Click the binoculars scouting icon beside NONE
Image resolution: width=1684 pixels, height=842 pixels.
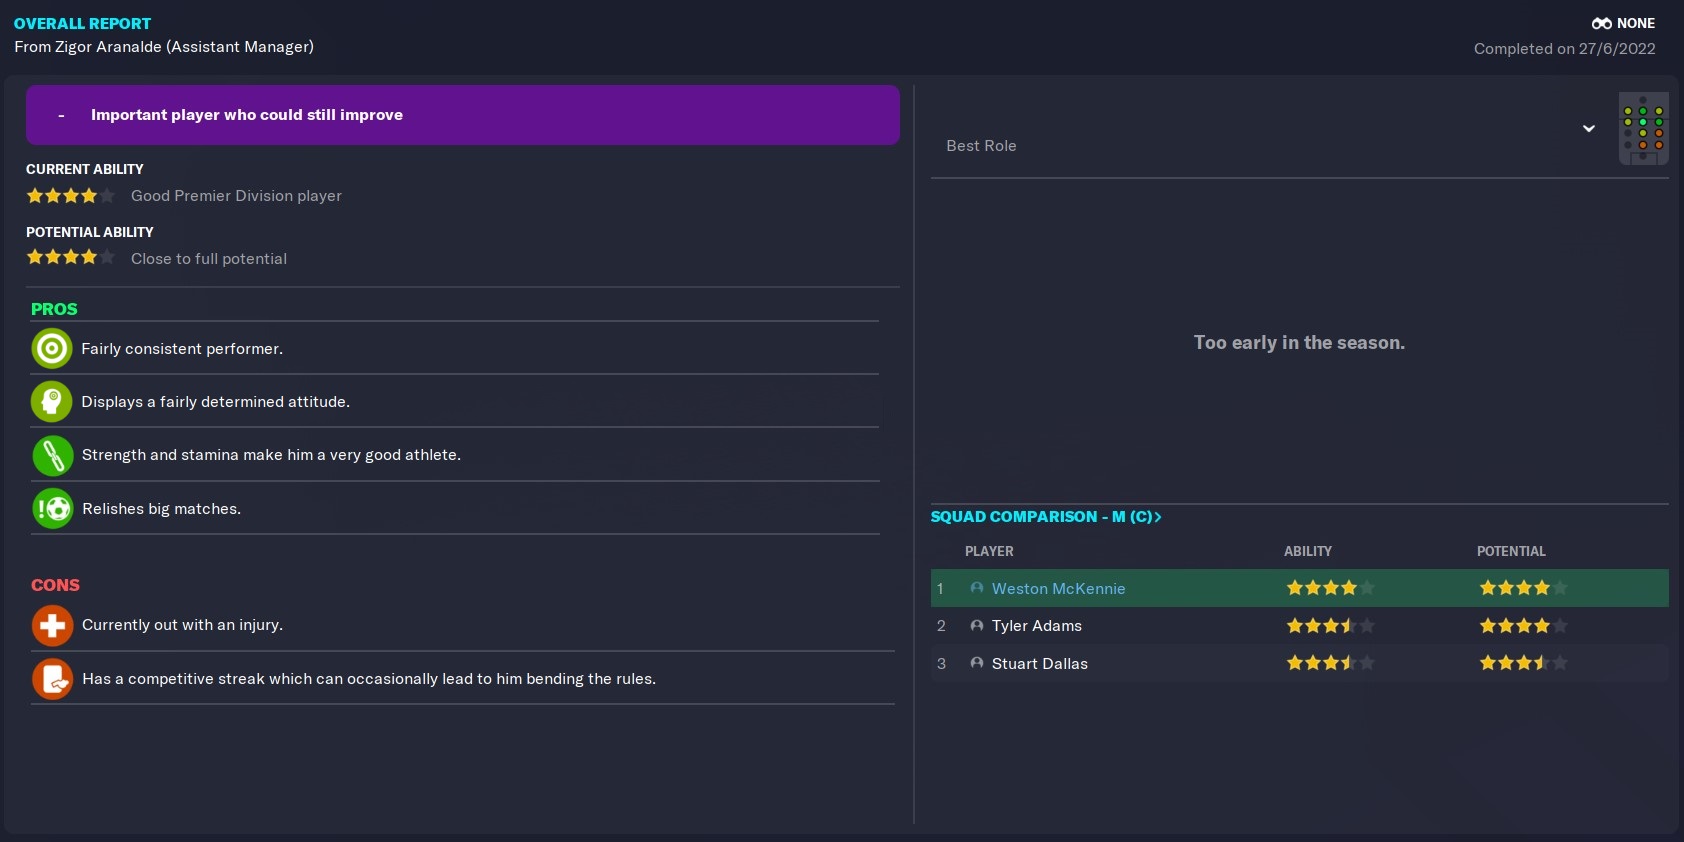pos(1601,23)
